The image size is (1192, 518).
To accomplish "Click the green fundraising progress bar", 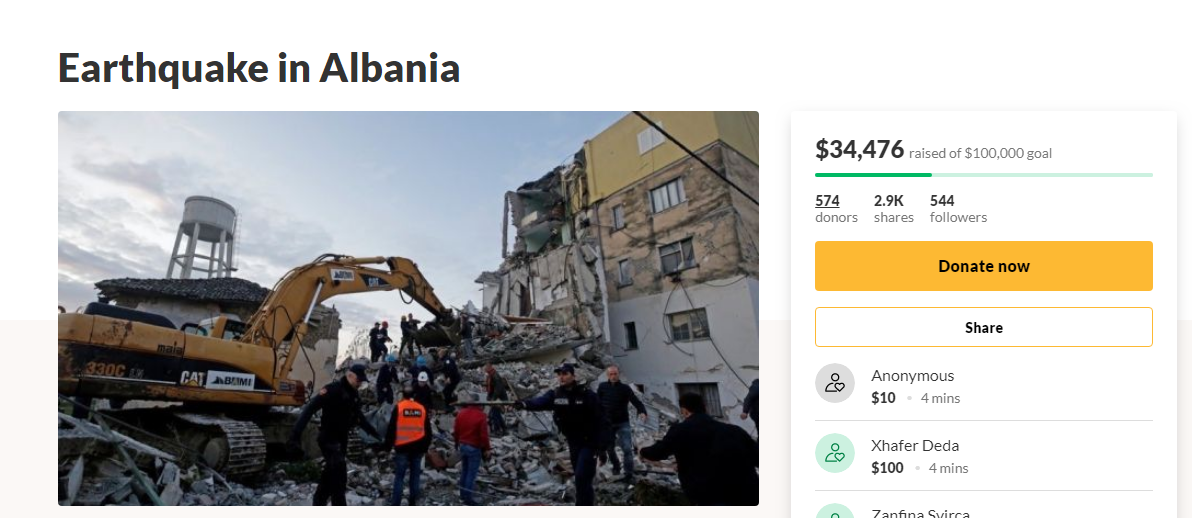I will point(984,175).
